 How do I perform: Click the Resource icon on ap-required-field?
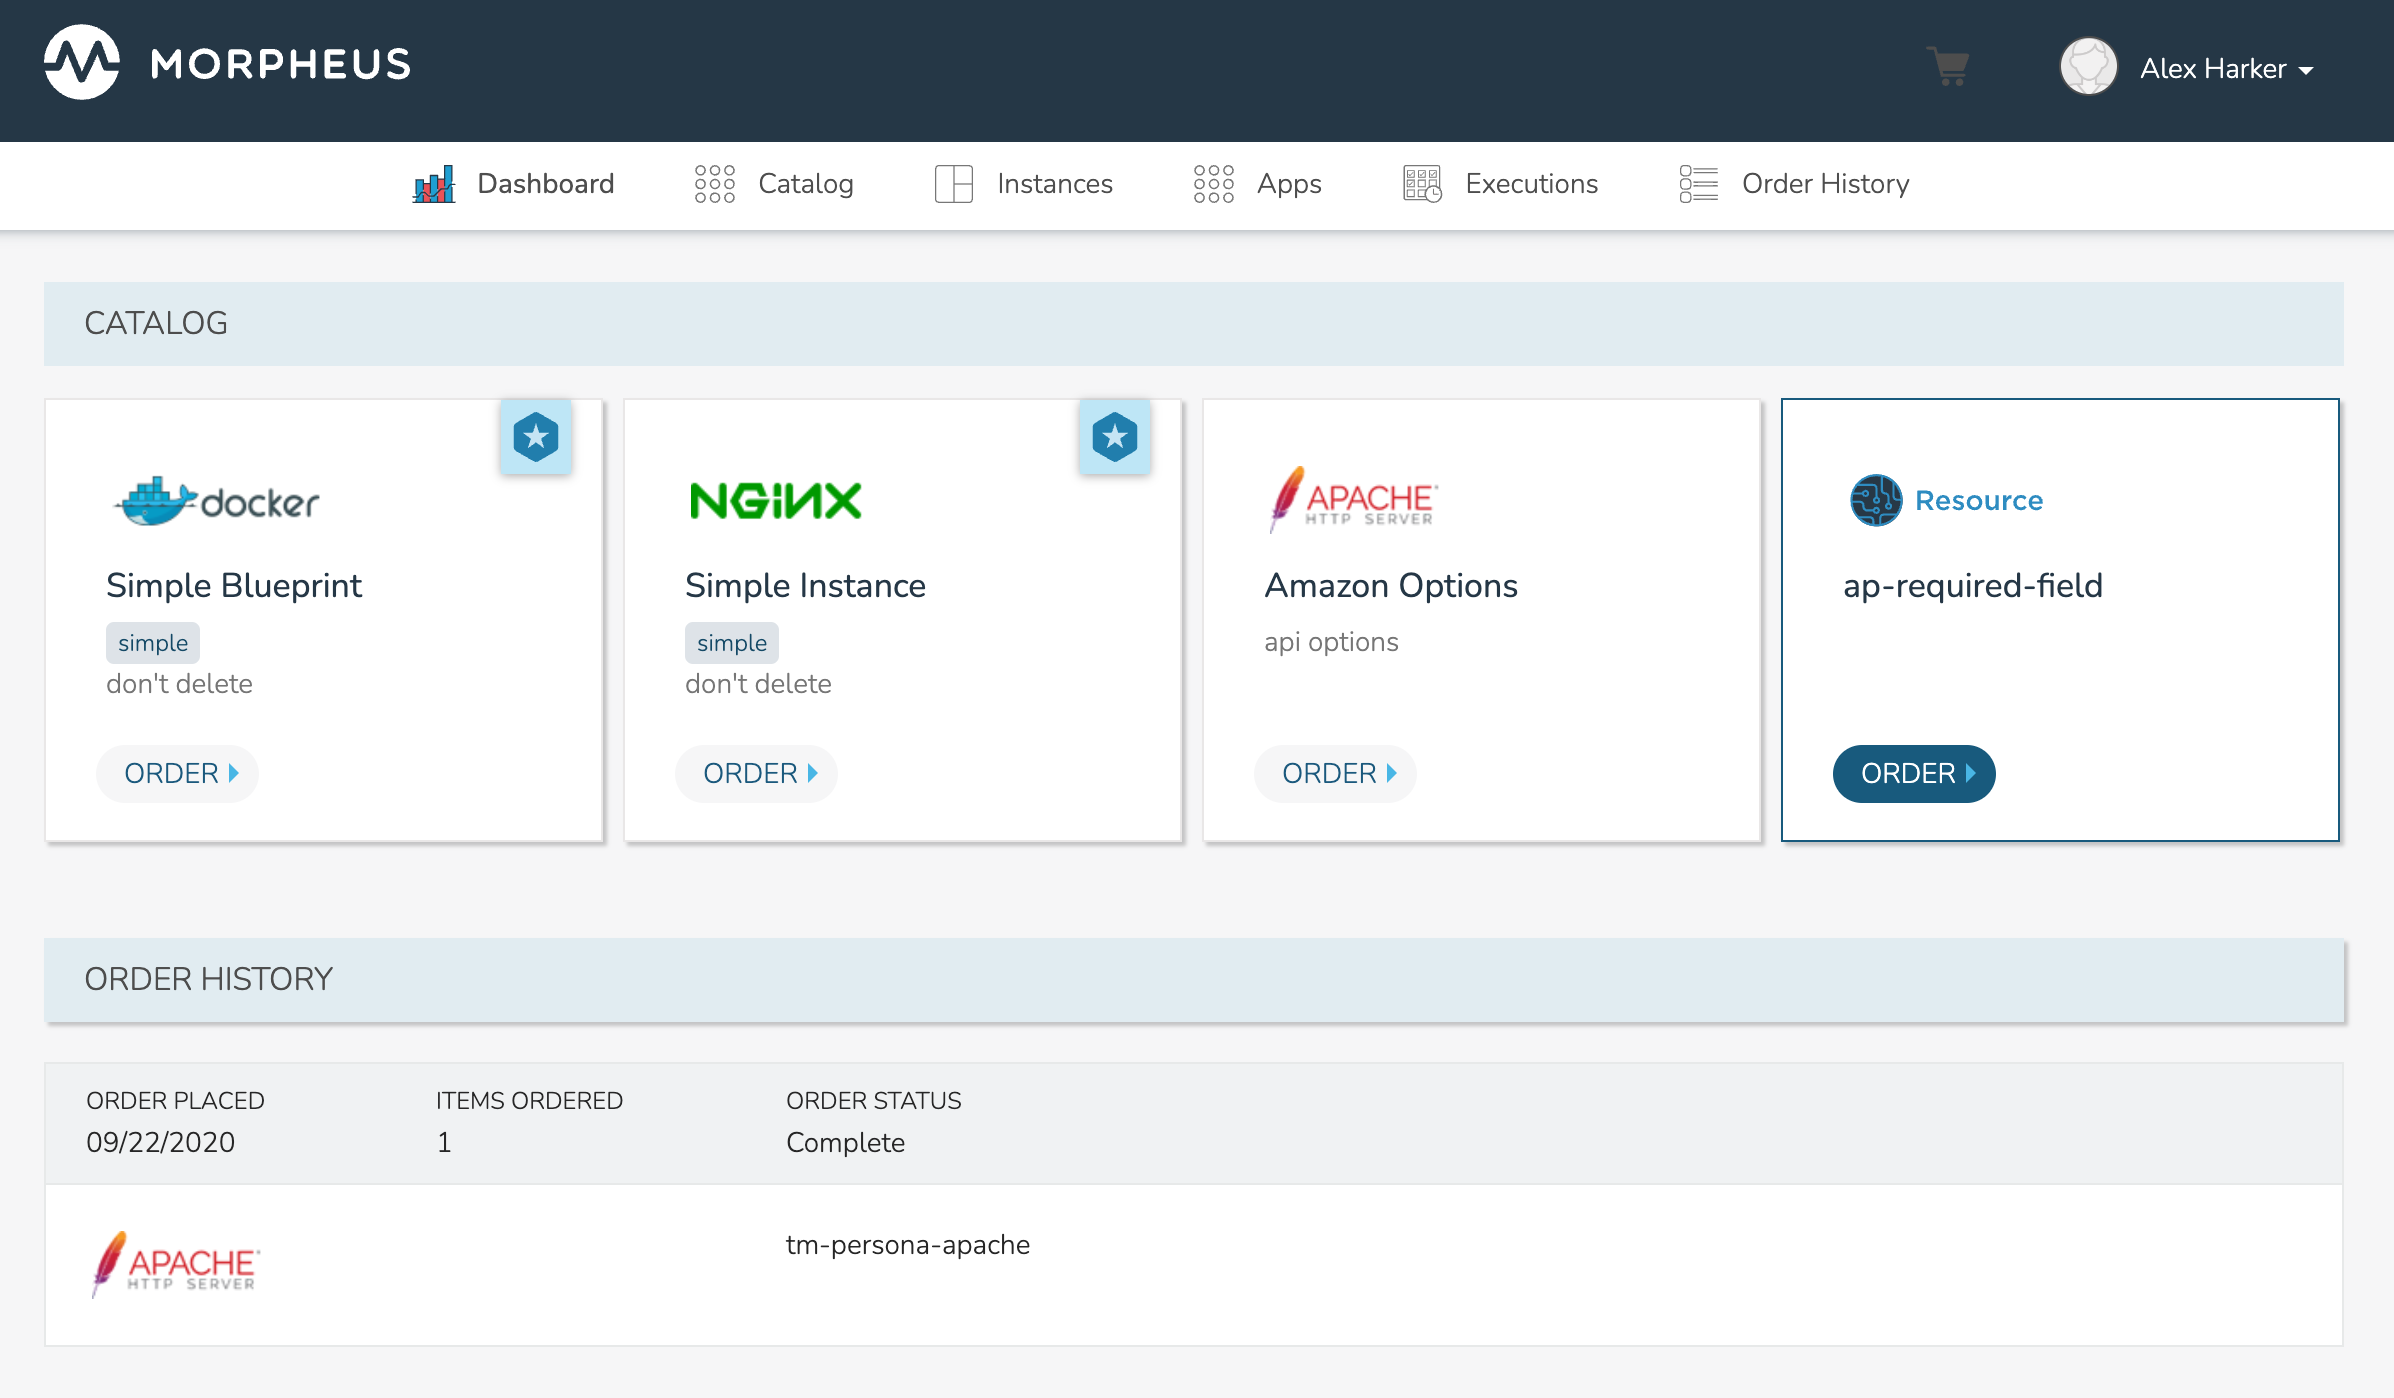point(1876,500)
